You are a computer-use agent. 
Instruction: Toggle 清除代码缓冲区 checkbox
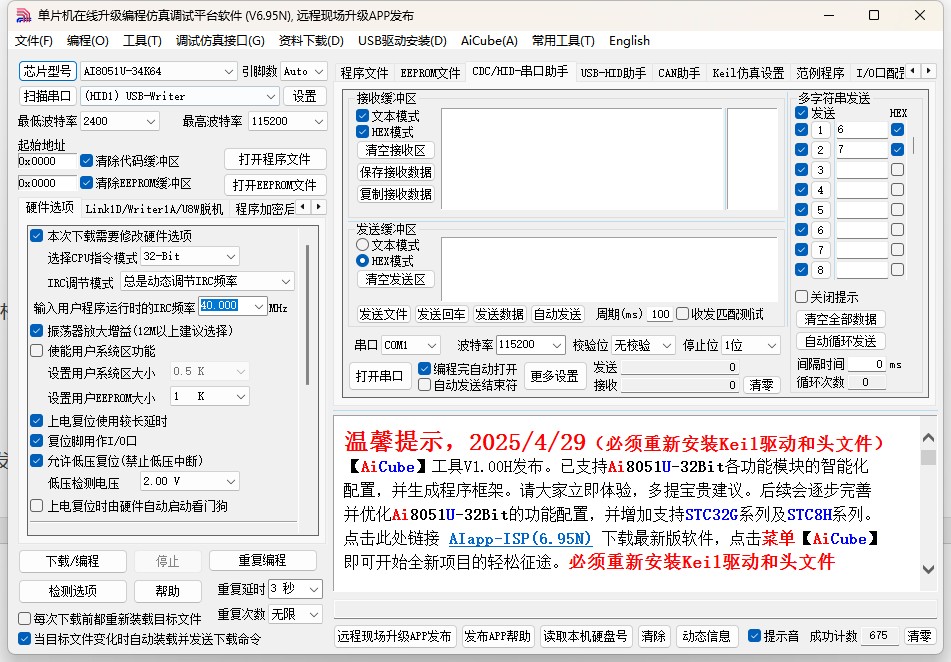click(86, 161)
